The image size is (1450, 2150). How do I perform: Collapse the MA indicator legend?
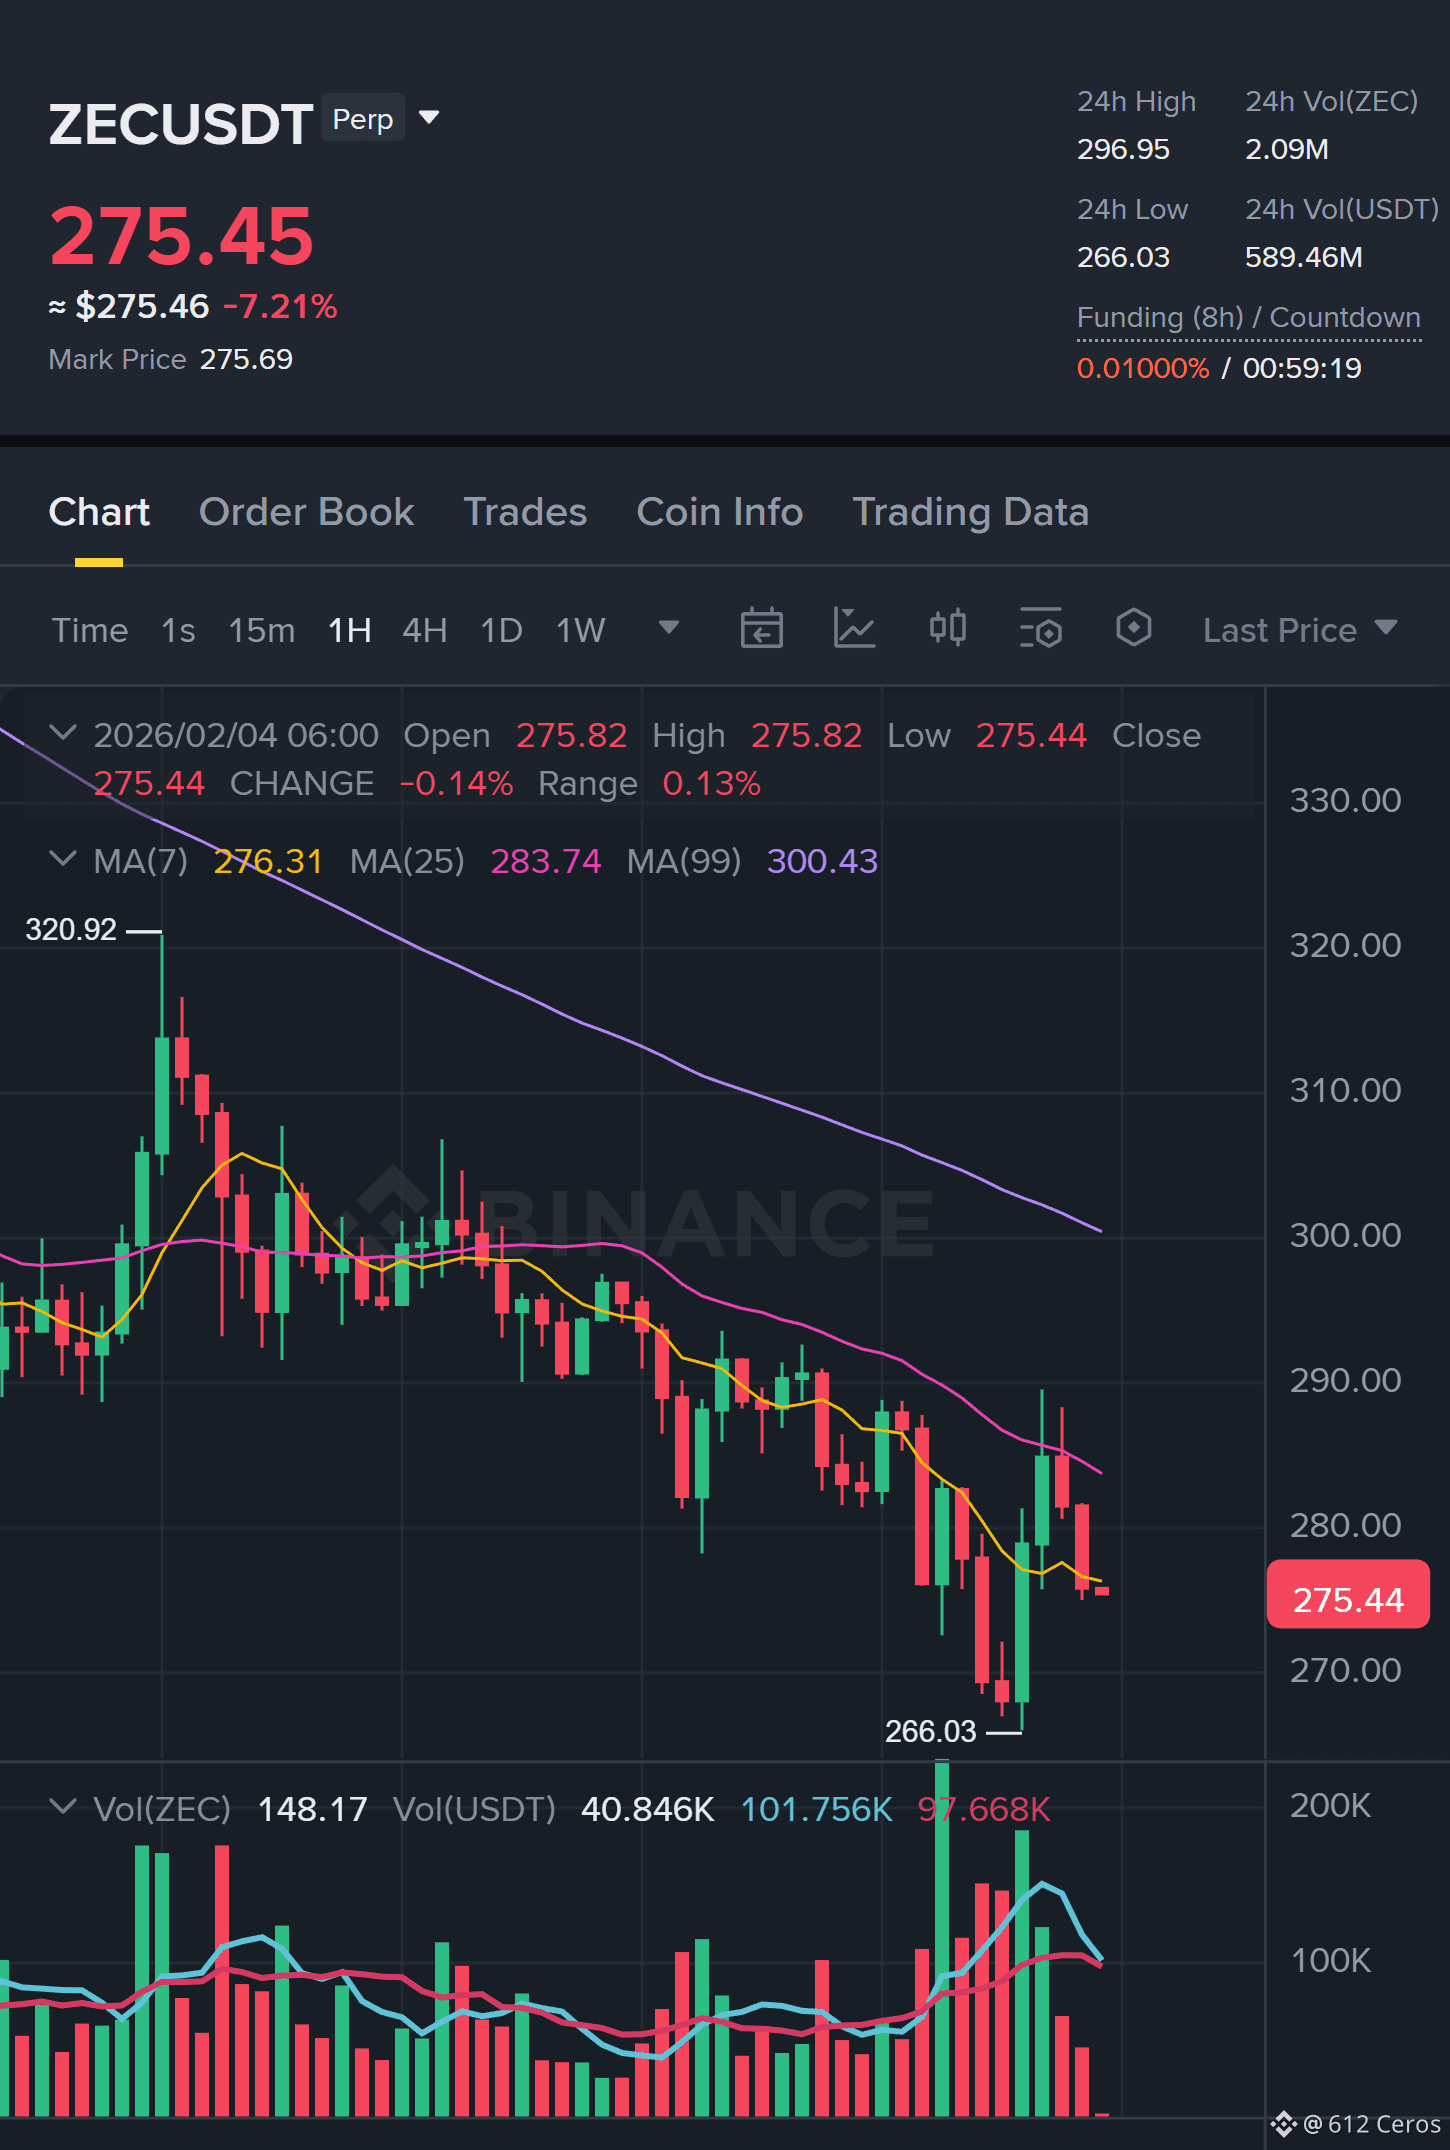tap(63, 859)
